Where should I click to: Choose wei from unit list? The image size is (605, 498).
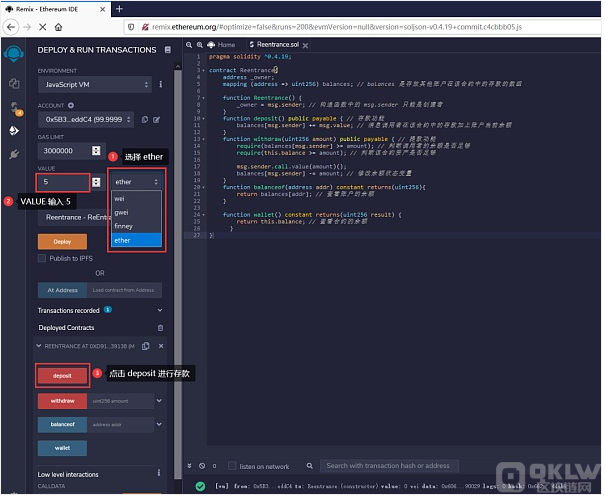tap(136, 198)
